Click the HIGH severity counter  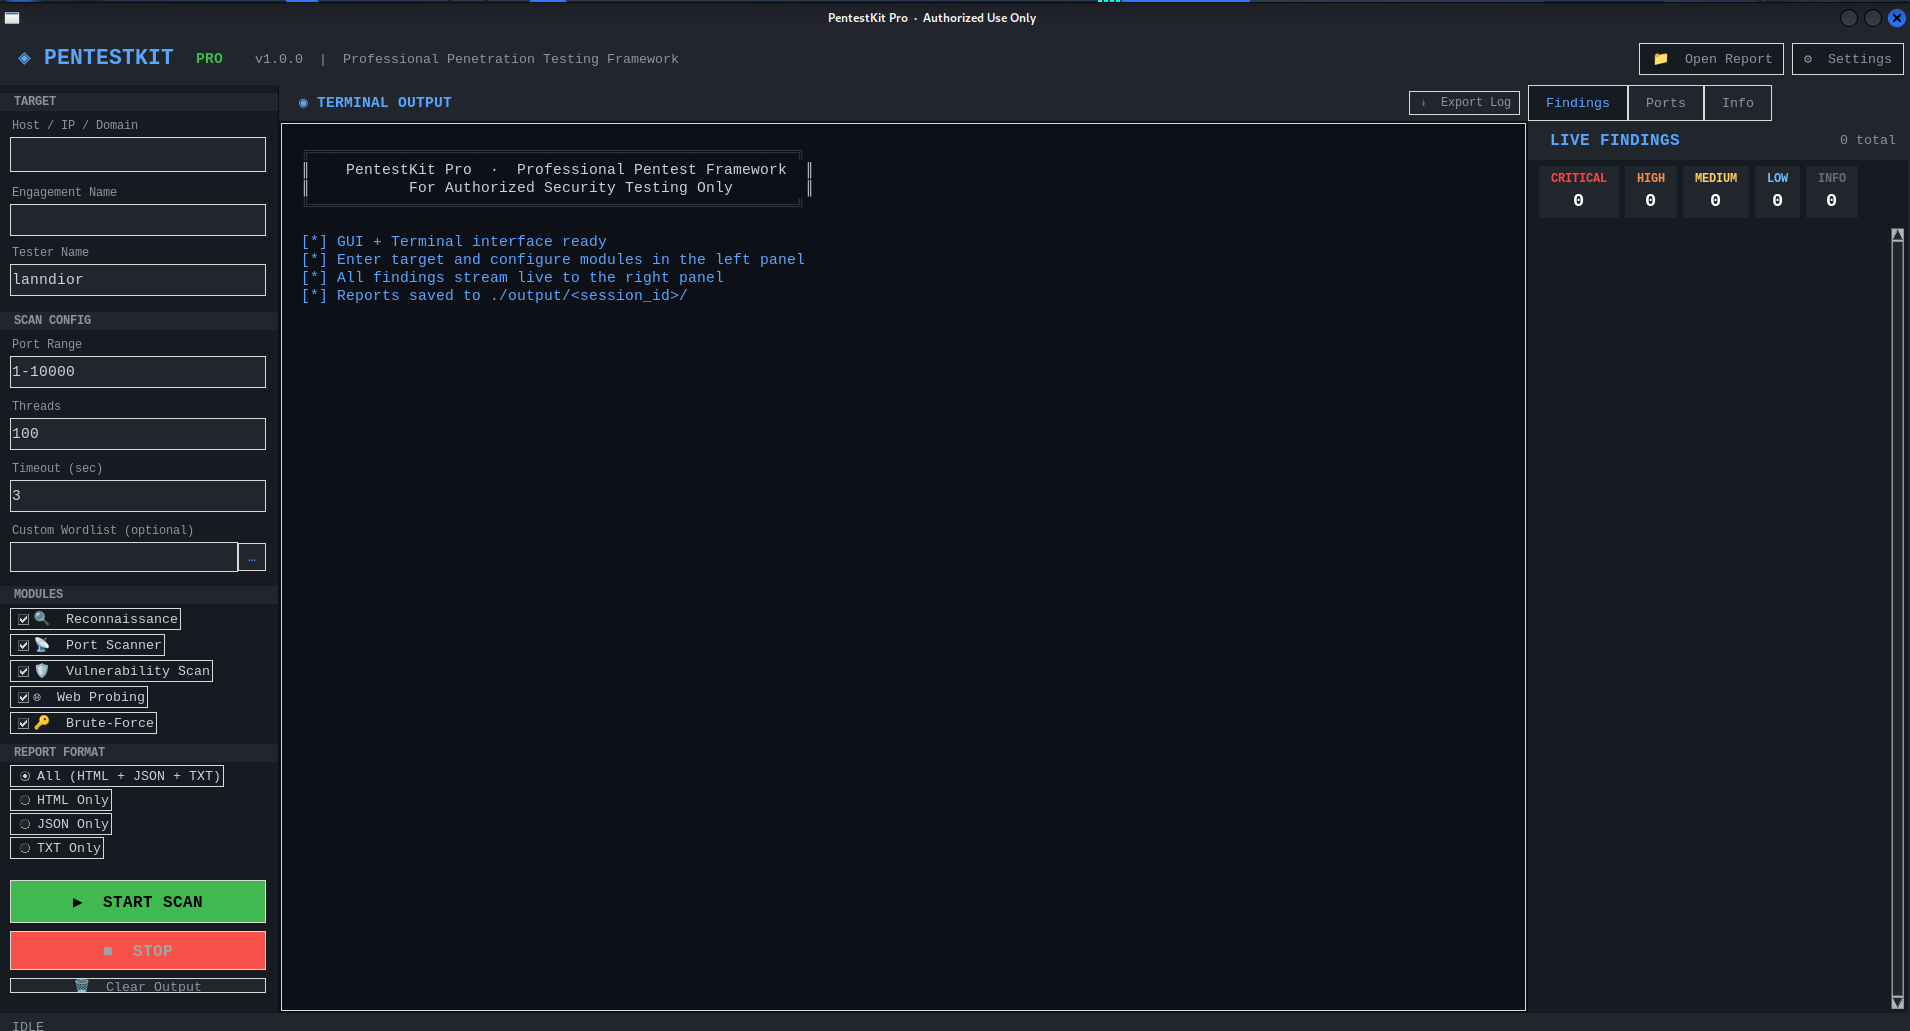click(1650, 191)
